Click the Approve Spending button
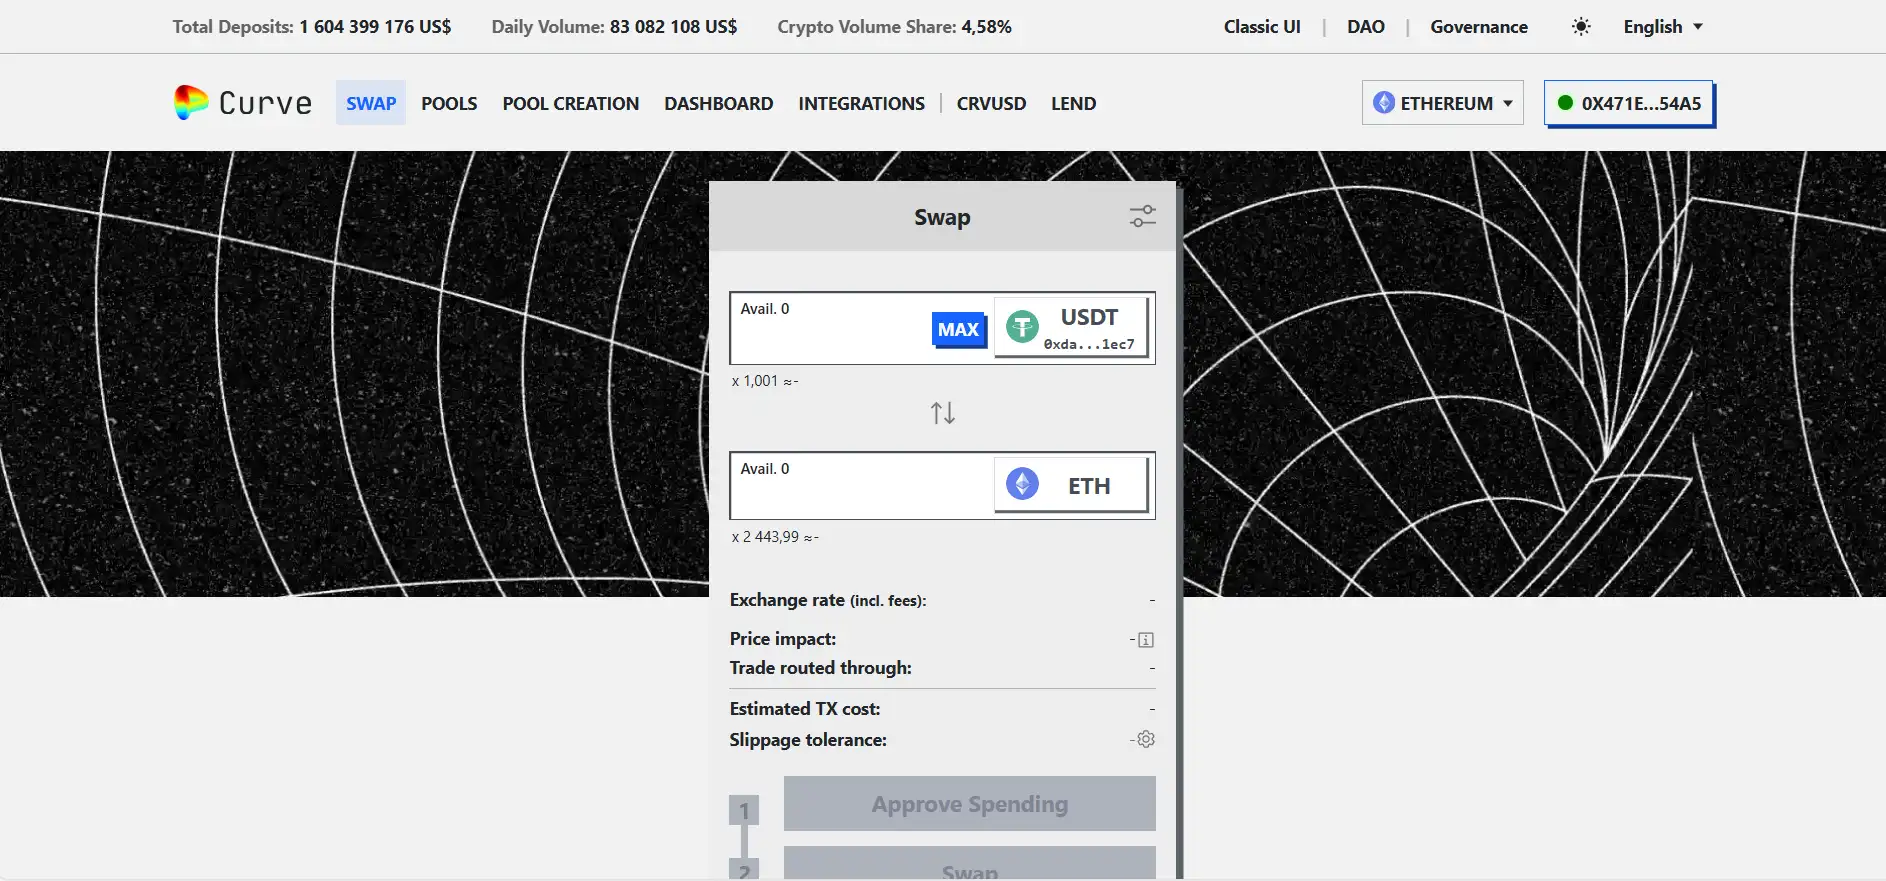 pyautogui.click(x=969, y=804)
